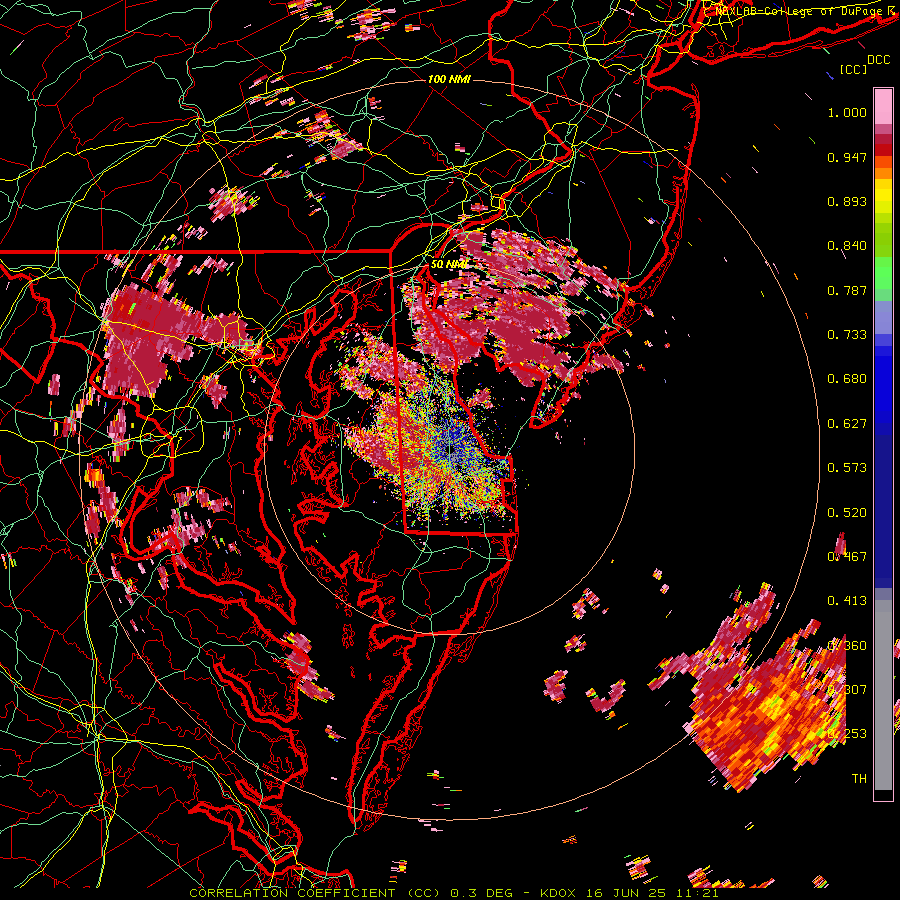Select the 1.000 scale value
Screen dimensions: 900x900
click(847, 112)
